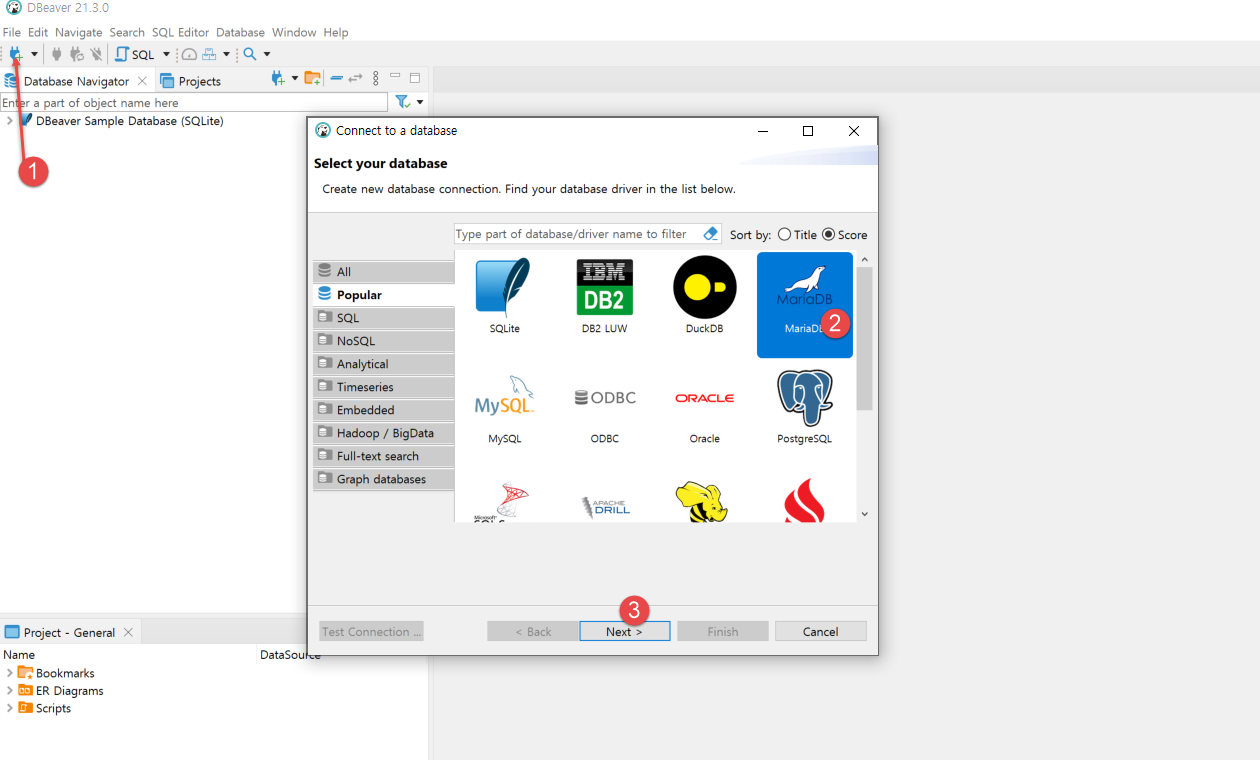1260x760 pixels.
Task: Choose the All database category
Action: pos(384,272)
